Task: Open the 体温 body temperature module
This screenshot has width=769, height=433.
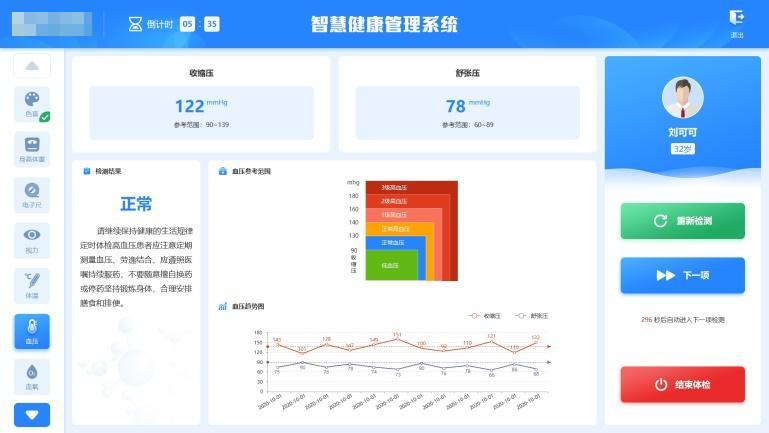Action: point(31,285)
